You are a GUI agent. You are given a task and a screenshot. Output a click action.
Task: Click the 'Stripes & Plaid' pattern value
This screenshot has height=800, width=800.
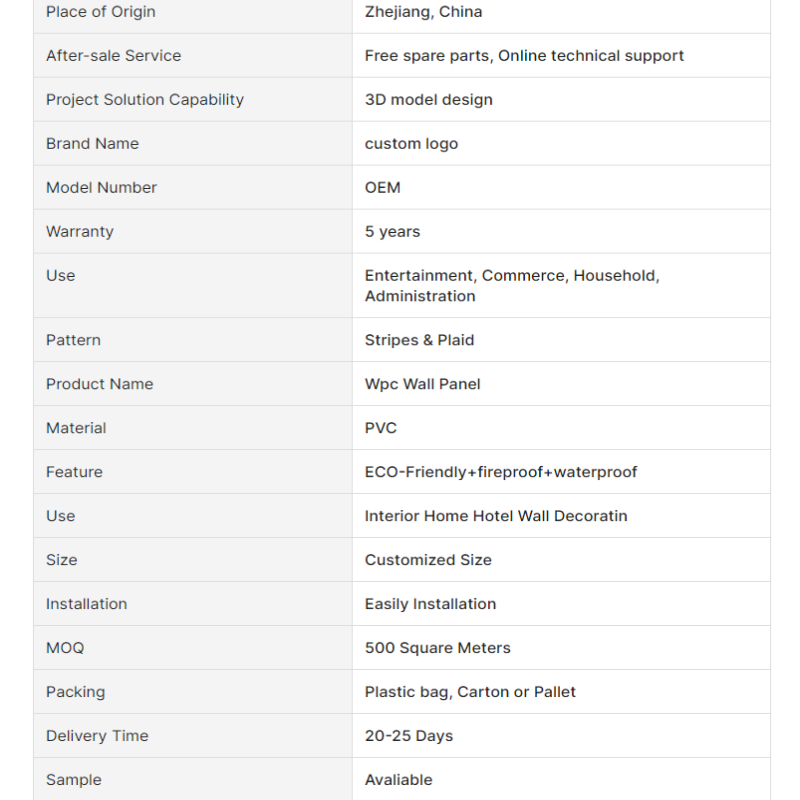click(419, 340)
